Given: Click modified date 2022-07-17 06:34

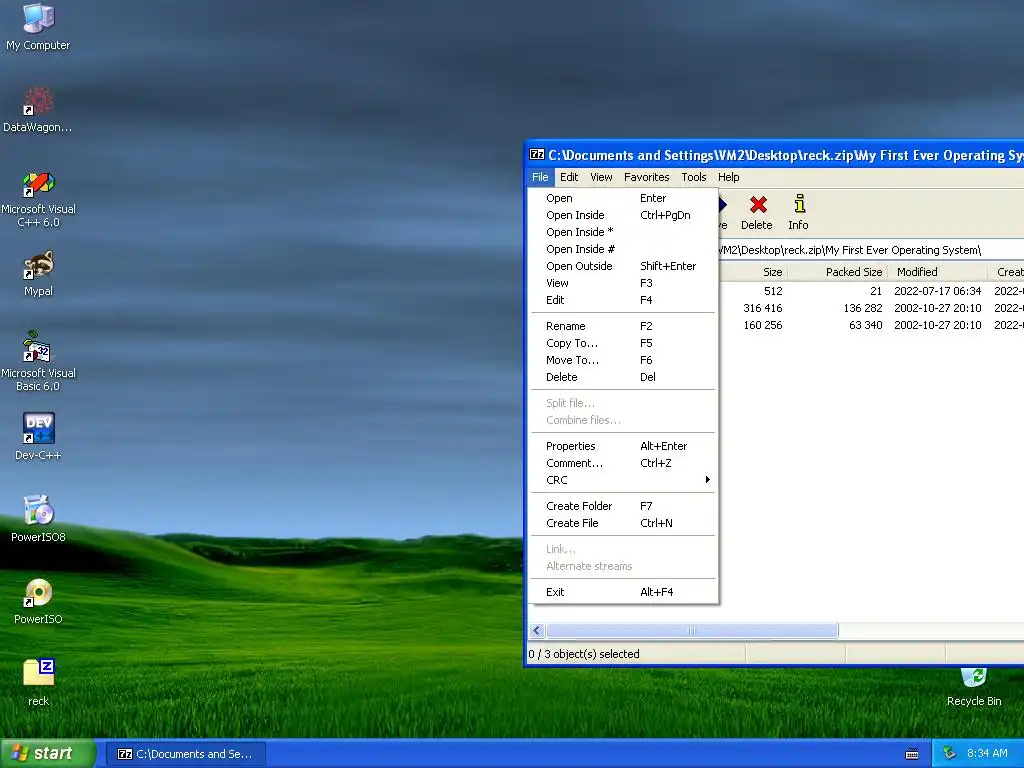Looking at the screenshot, I should (x=938, y=291).
